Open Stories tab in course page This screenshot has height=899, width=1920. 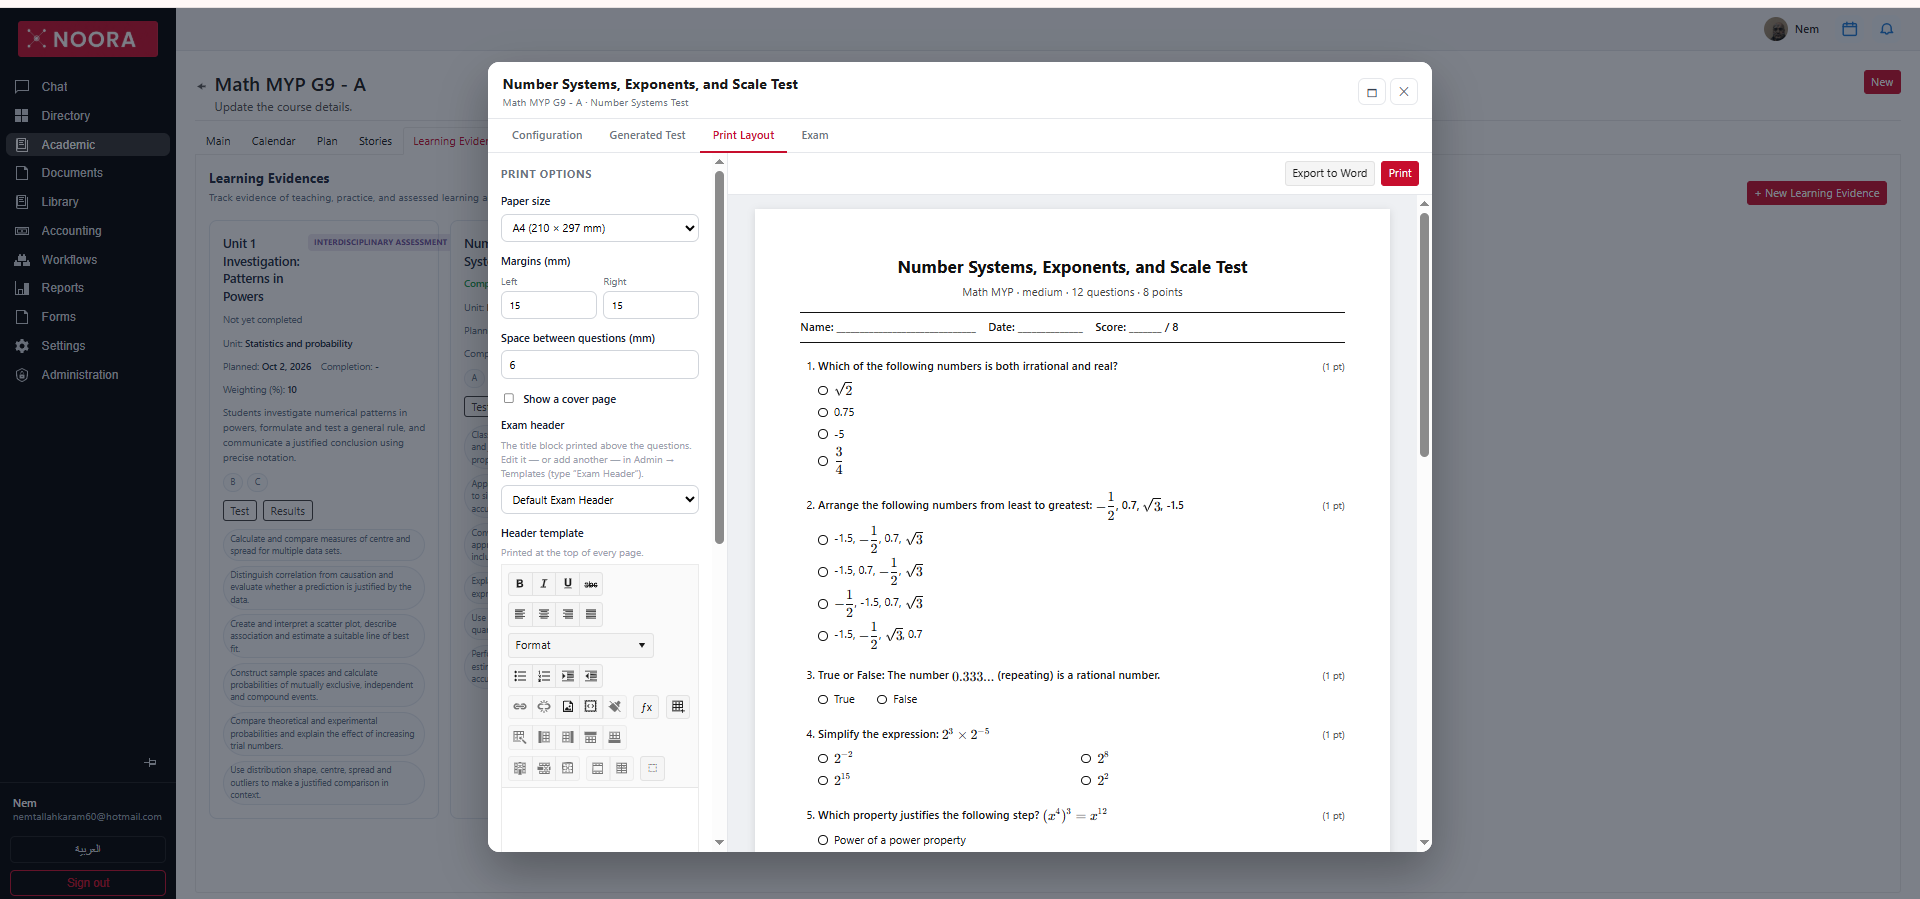pyautogui.click(x=375, y=141)
